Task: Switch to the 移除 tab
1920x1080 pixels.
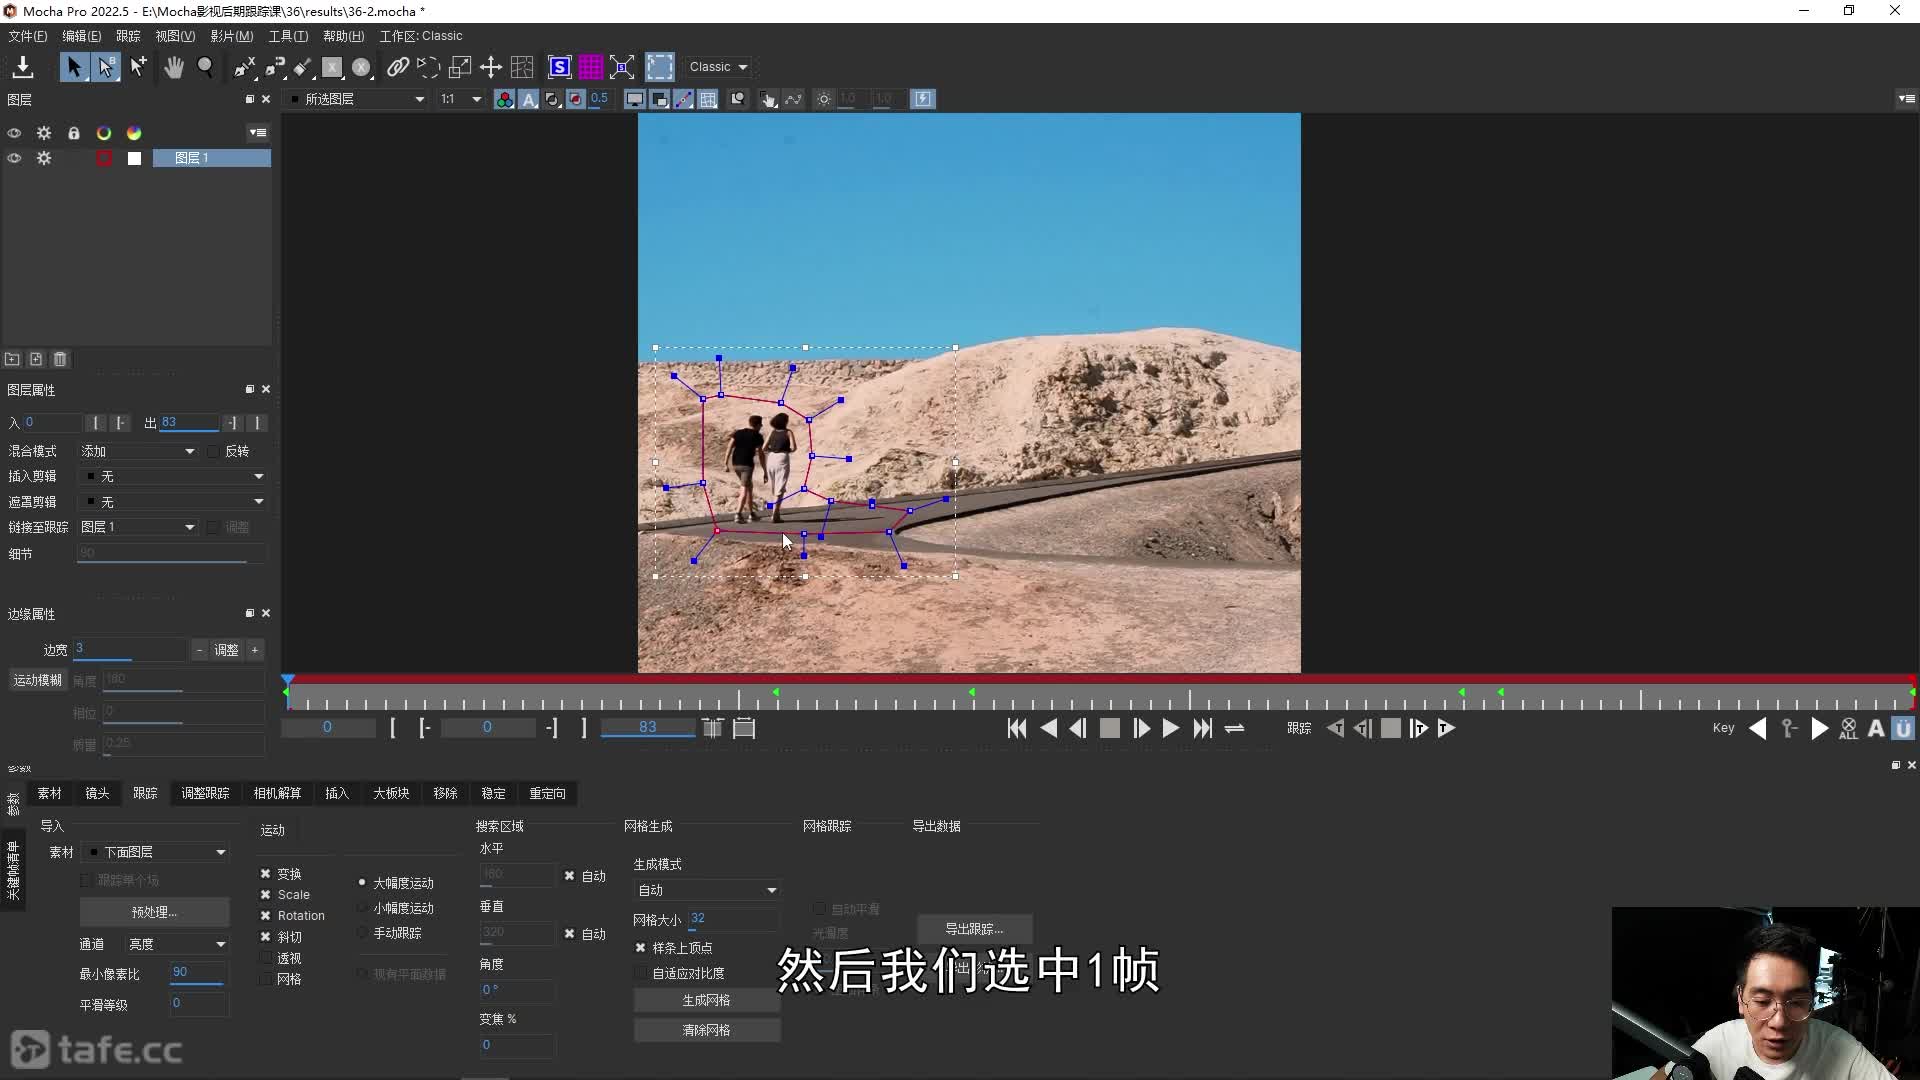Action: 445,793
